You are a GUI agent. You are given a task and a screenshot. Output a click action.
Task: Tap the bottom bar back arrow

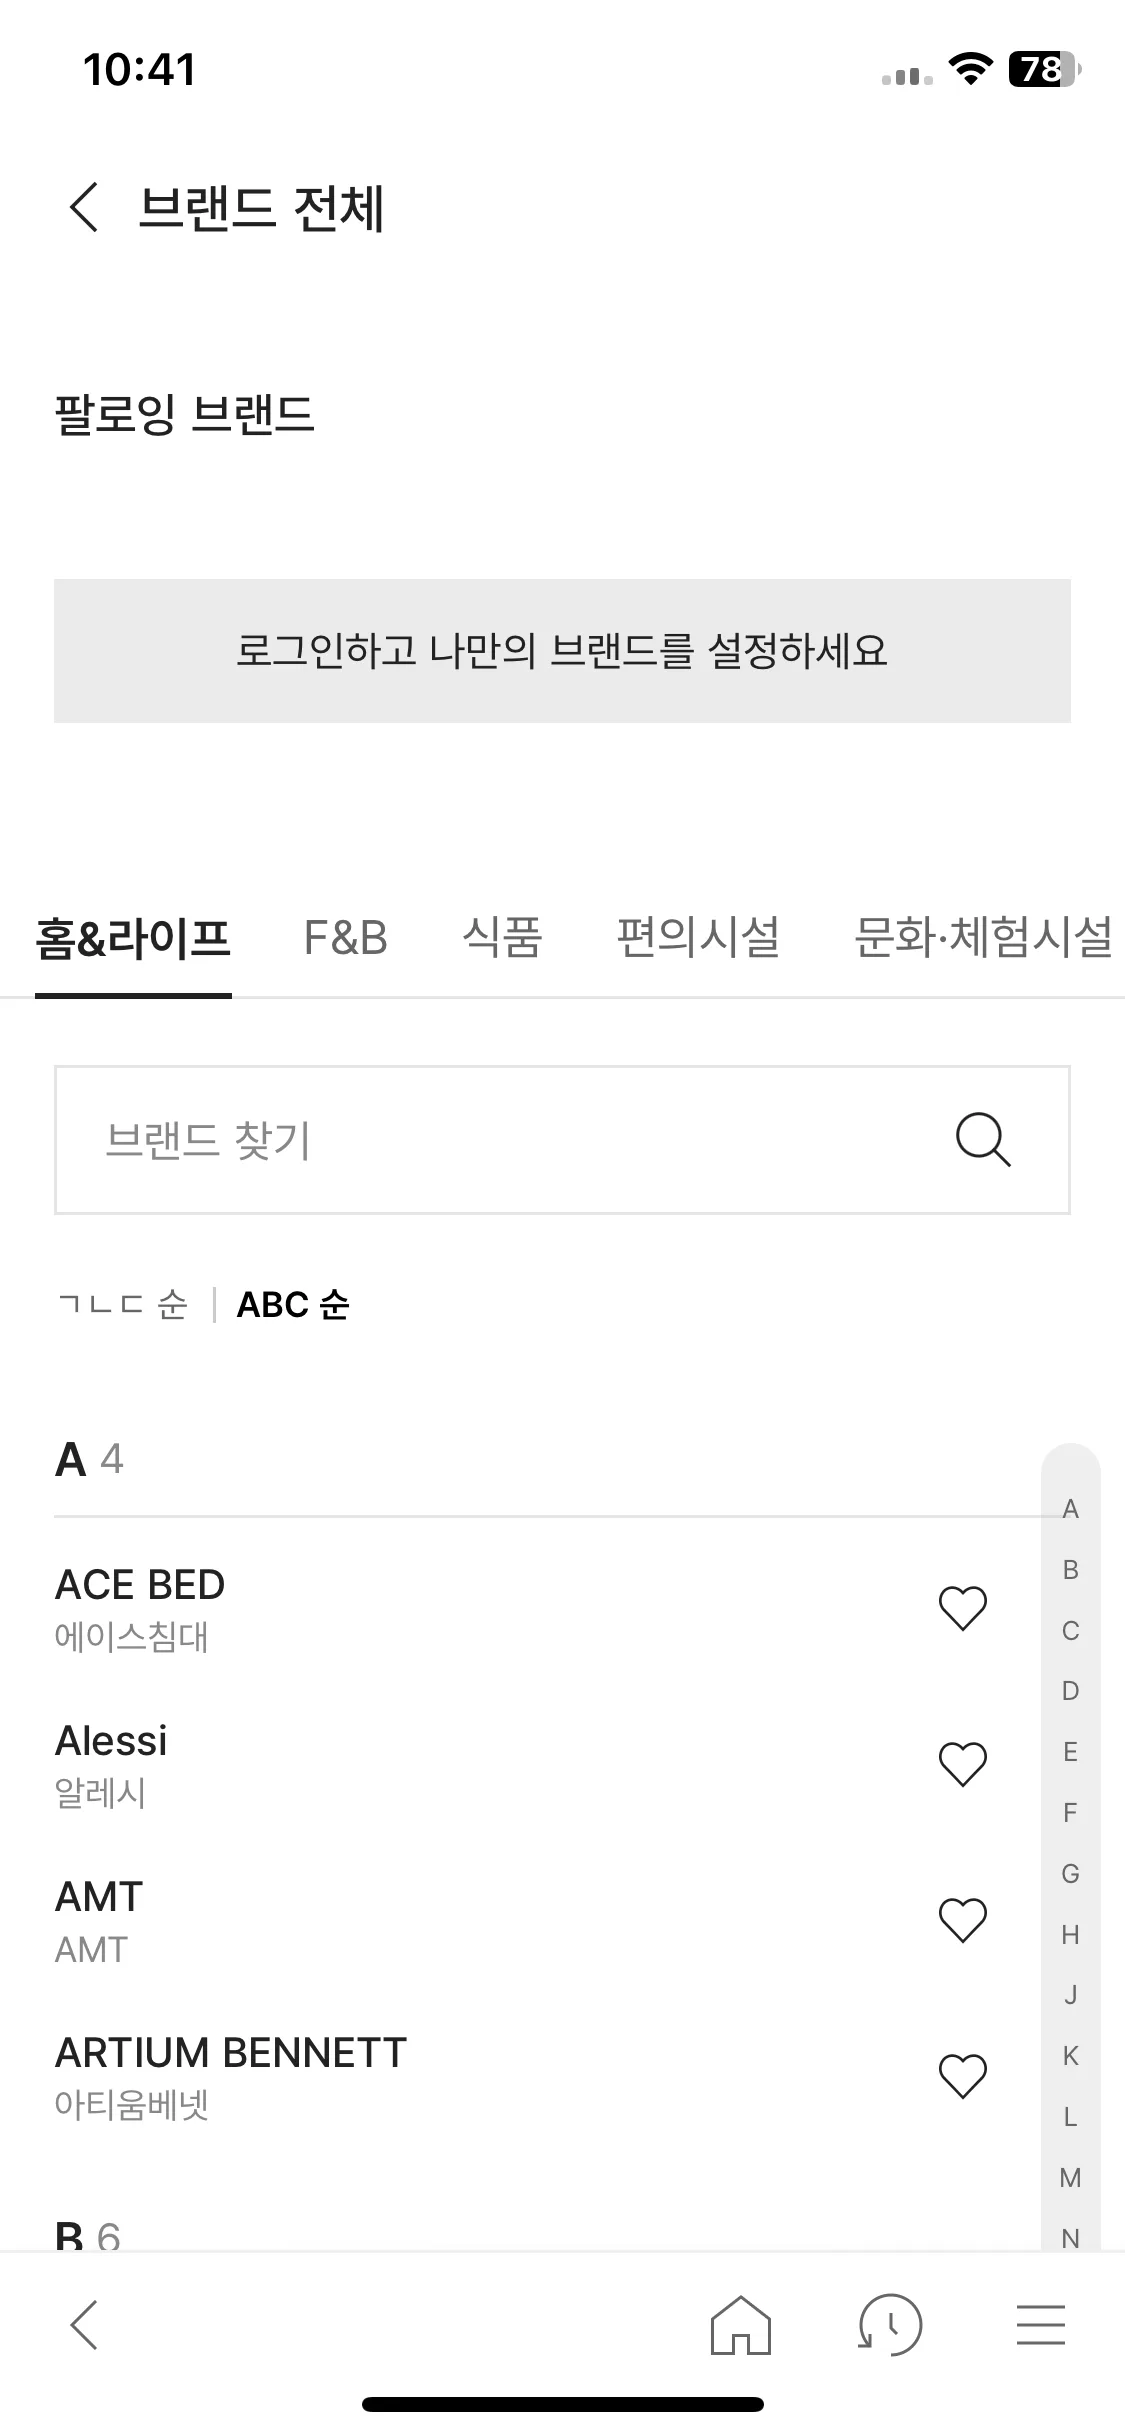[x=84, y=2324]
